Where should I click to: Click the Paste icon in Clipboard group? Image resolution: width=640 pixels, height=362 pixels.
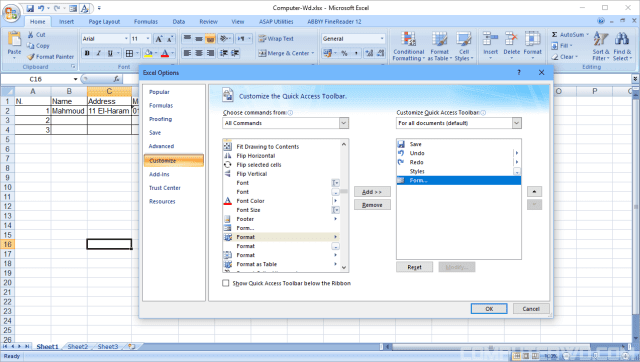coord(14,39)
